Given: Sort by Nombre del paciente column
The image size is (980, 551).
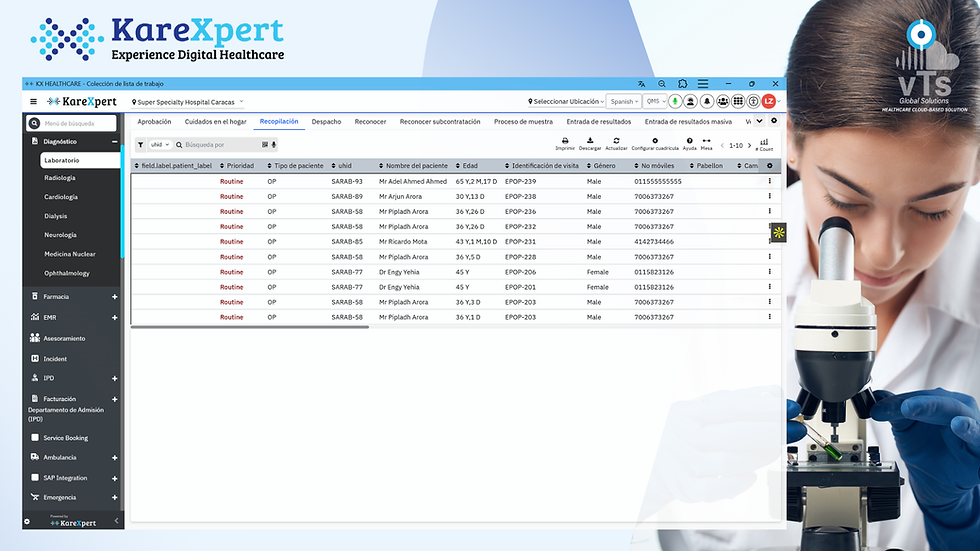Looking at the screenshot, I should point(413,166).
